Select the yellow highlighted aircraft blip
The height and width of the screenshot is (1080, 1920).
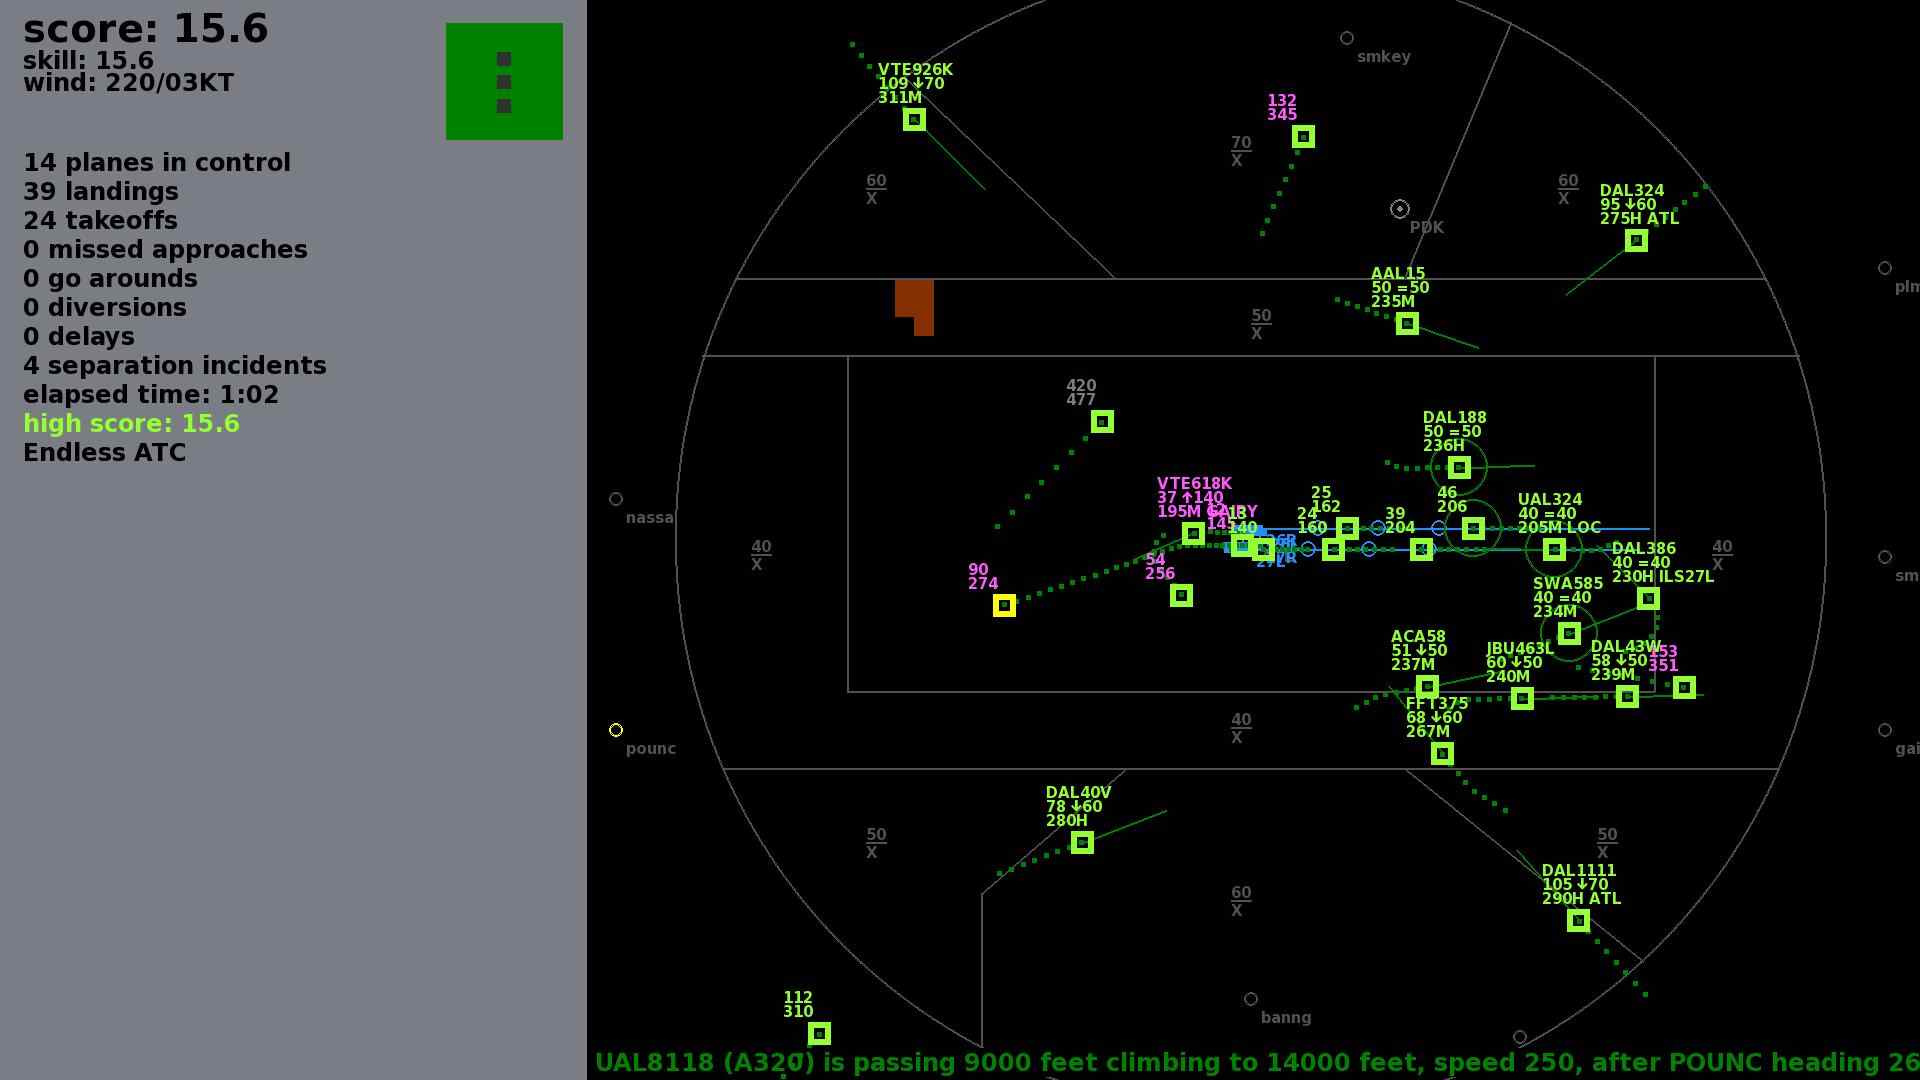(1004, 606)
